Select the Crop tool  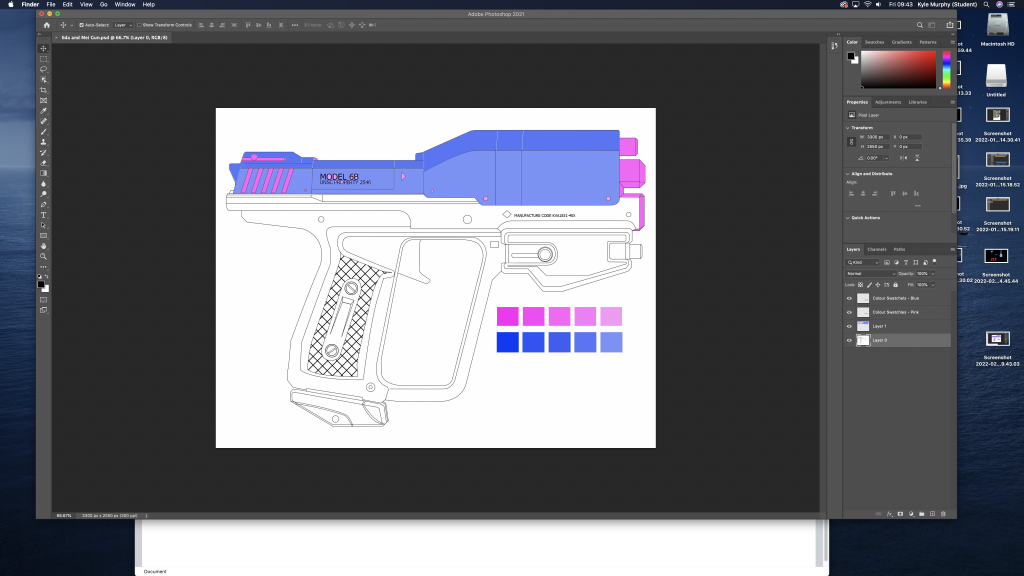[44, 90]
